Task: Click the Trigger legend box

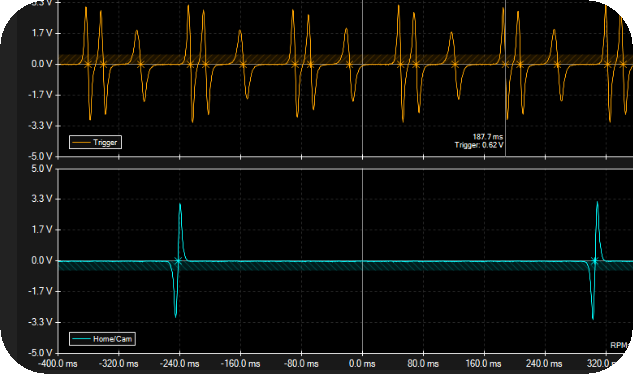Action: coord(95,142)
